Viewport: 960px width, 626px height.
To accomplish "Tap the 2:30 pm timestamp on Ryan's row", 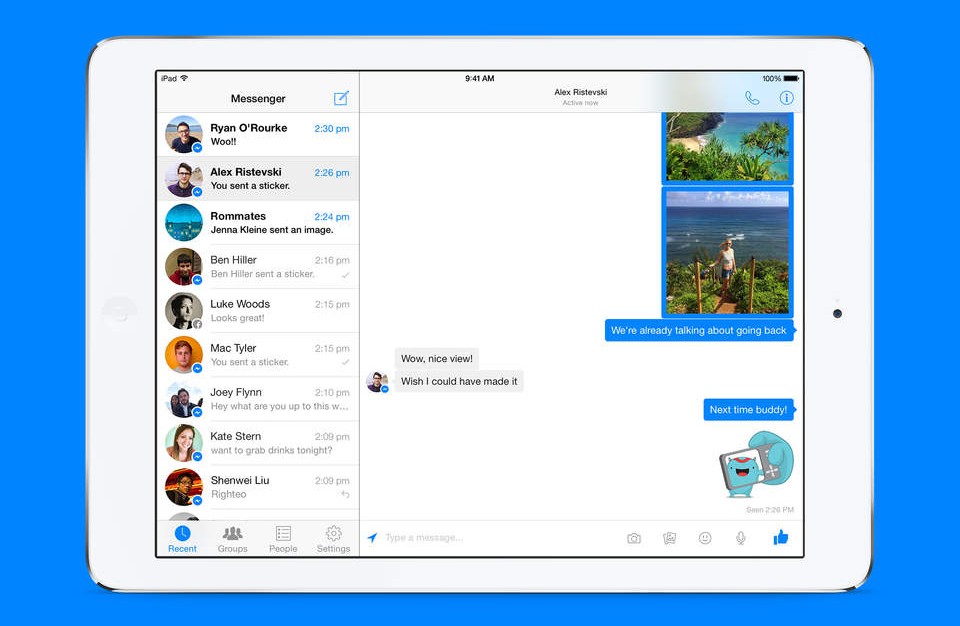I will (x=332, y=129).
